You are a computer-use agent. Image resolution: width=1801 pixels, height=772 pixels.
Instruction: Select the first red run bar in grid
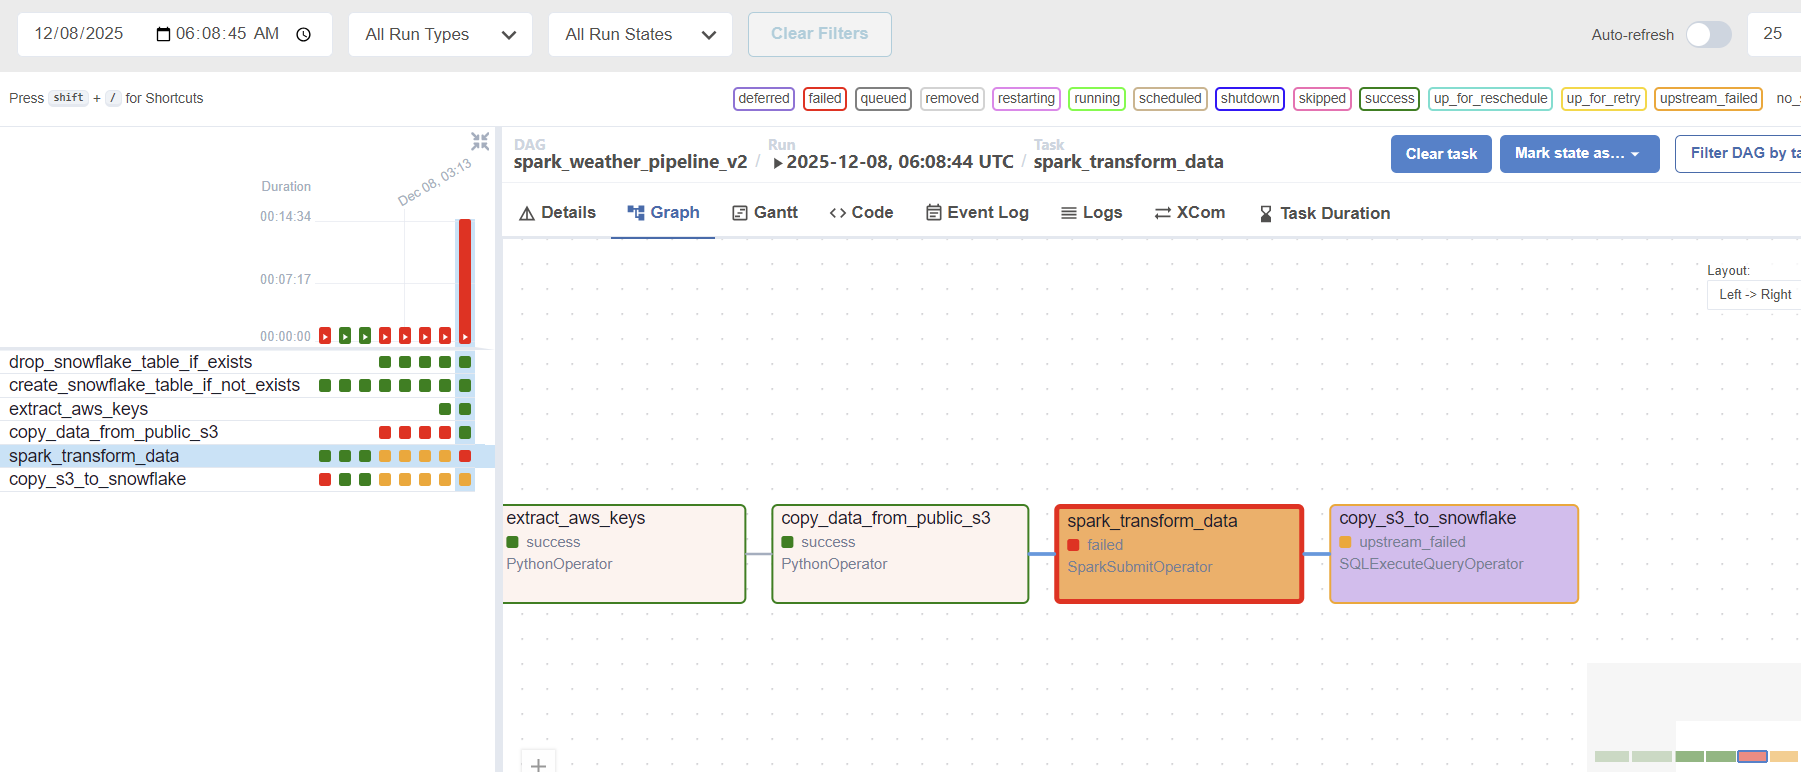tap(325, 336)
